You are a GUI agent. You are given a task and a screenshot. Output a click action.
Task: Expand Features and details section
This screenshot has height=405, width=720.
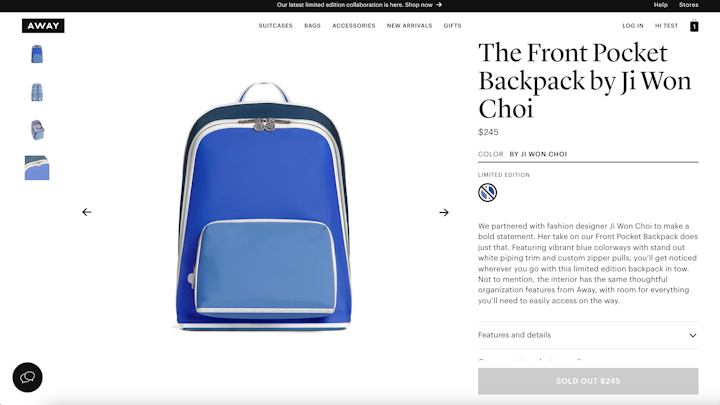[x=588, y=335]
